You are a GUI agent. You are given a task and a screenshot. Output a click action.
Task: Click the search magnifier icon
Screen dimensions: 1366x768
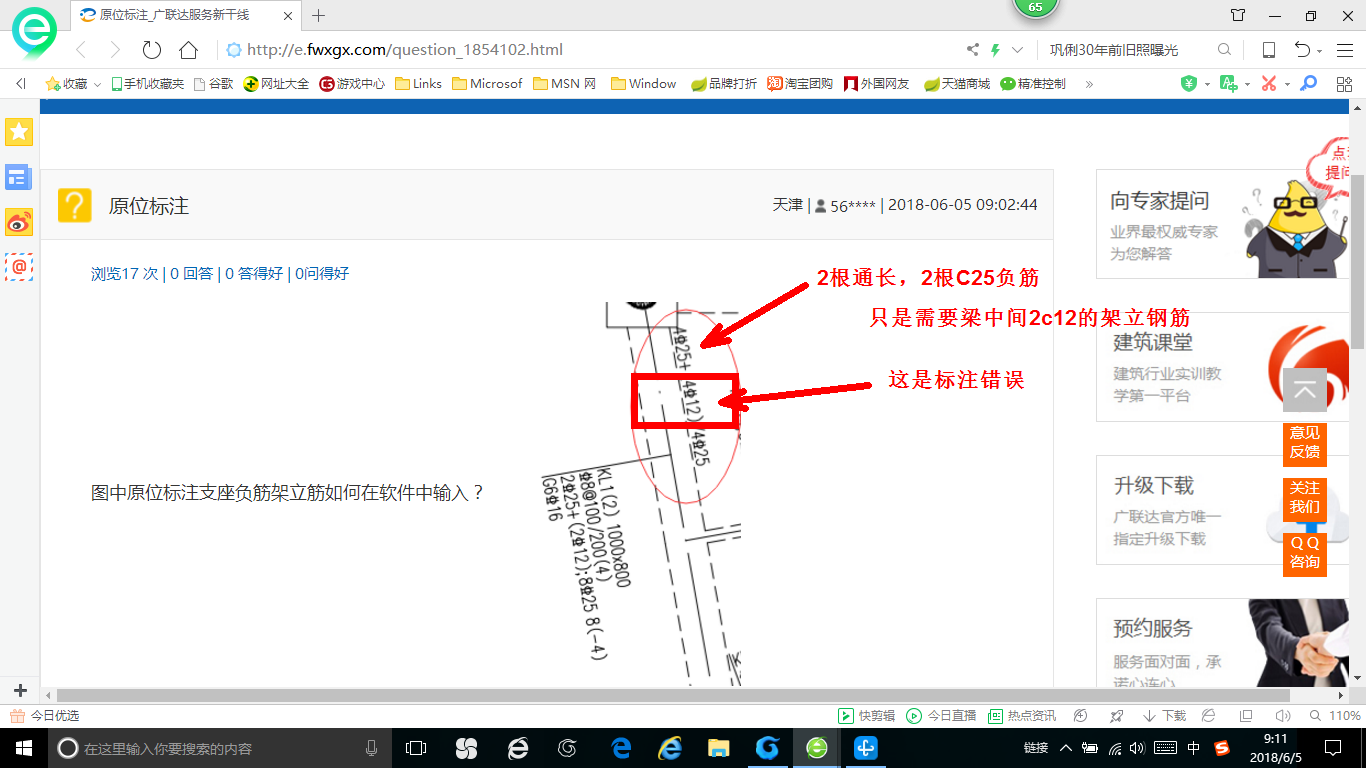(1224, 50)
